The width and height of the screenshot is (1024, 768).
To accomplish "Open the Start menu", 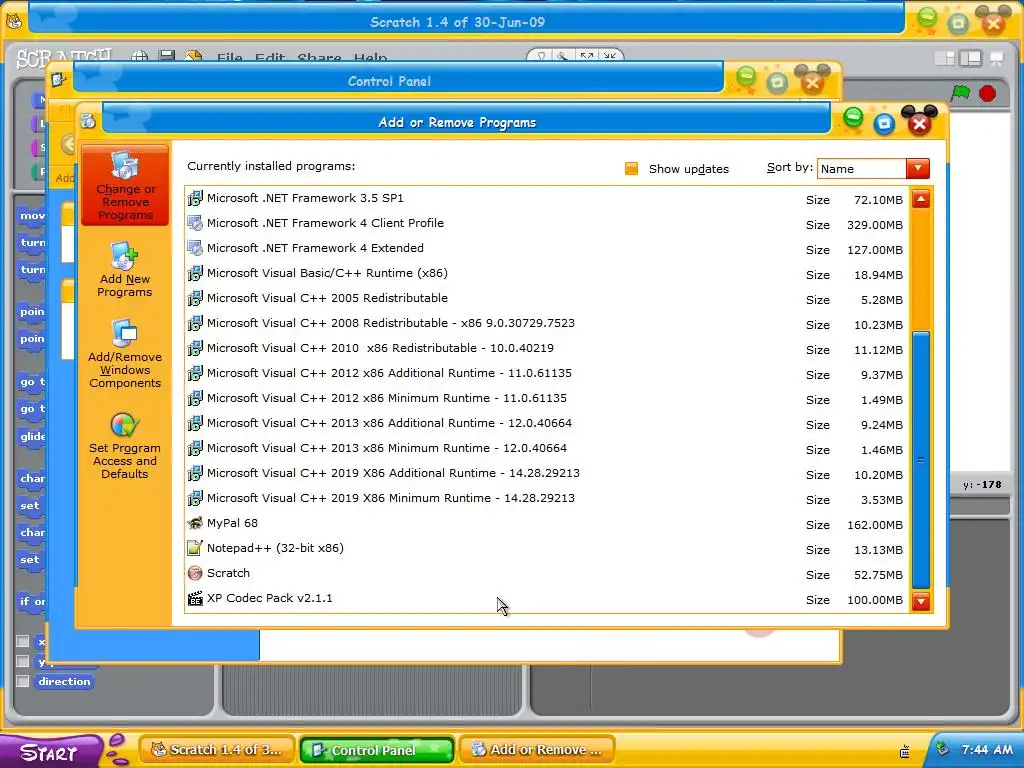I will point(51,751).
